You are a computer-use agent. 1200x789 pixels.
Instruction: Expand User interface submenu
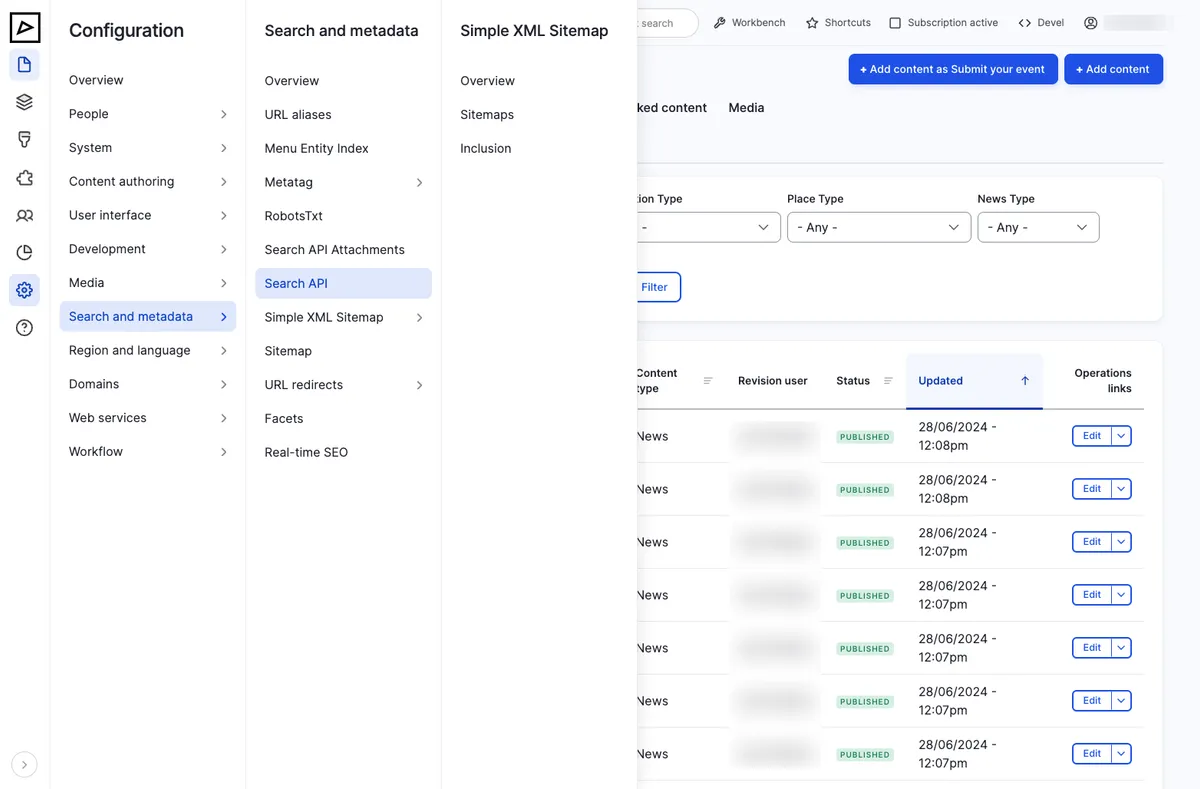tap(223, 216)
